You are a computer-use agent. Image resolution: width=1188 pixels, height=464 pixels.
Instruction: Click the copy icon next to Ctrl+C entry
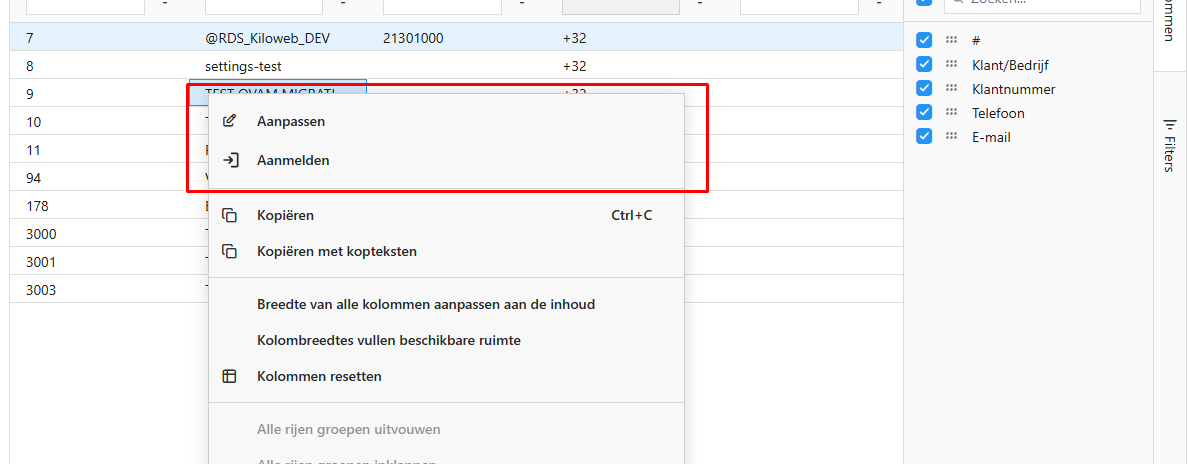[230, 215]
